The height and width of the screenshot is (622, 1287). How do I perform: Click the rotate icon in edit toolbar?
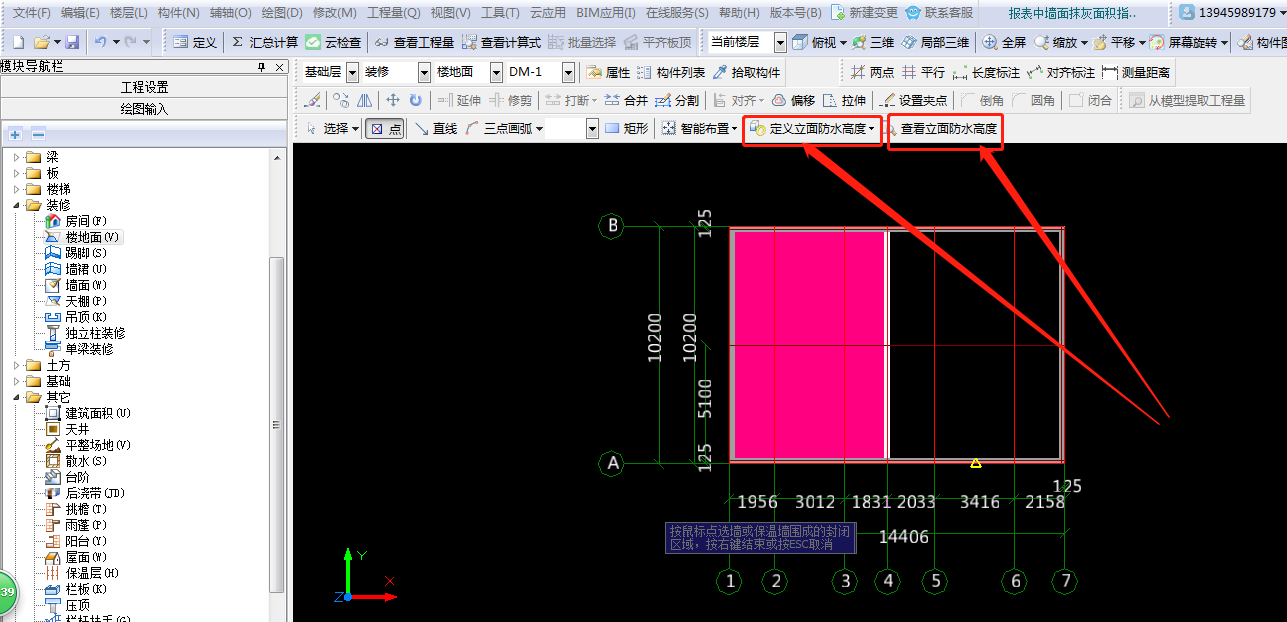(x=415, y=100)
